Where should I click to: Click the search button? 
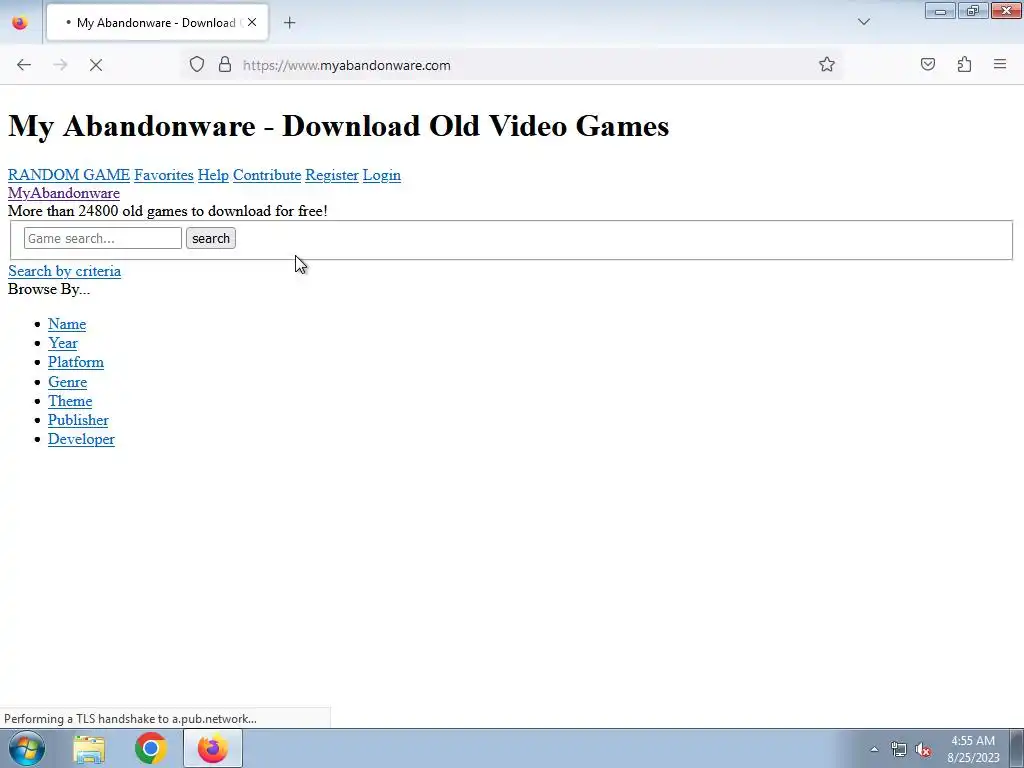click(x=211, y=238)
